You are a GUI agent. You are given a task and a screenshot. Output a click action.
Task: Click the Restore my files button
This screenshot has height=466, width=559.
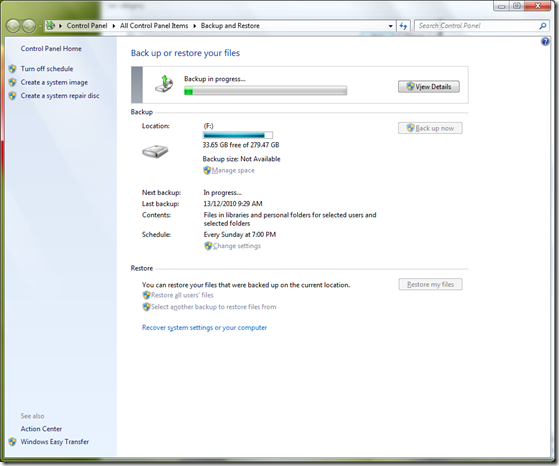(x=430, y=284)
